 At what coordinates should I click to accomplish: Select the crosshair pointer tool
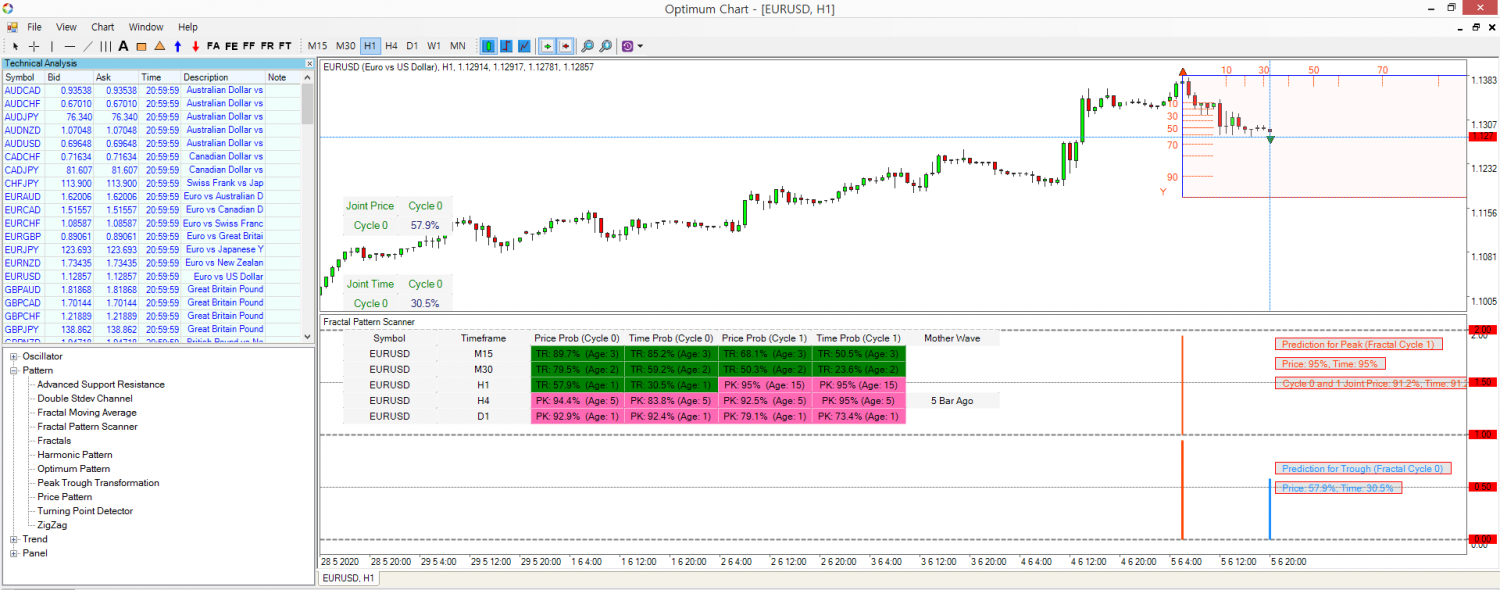(33, 46)
